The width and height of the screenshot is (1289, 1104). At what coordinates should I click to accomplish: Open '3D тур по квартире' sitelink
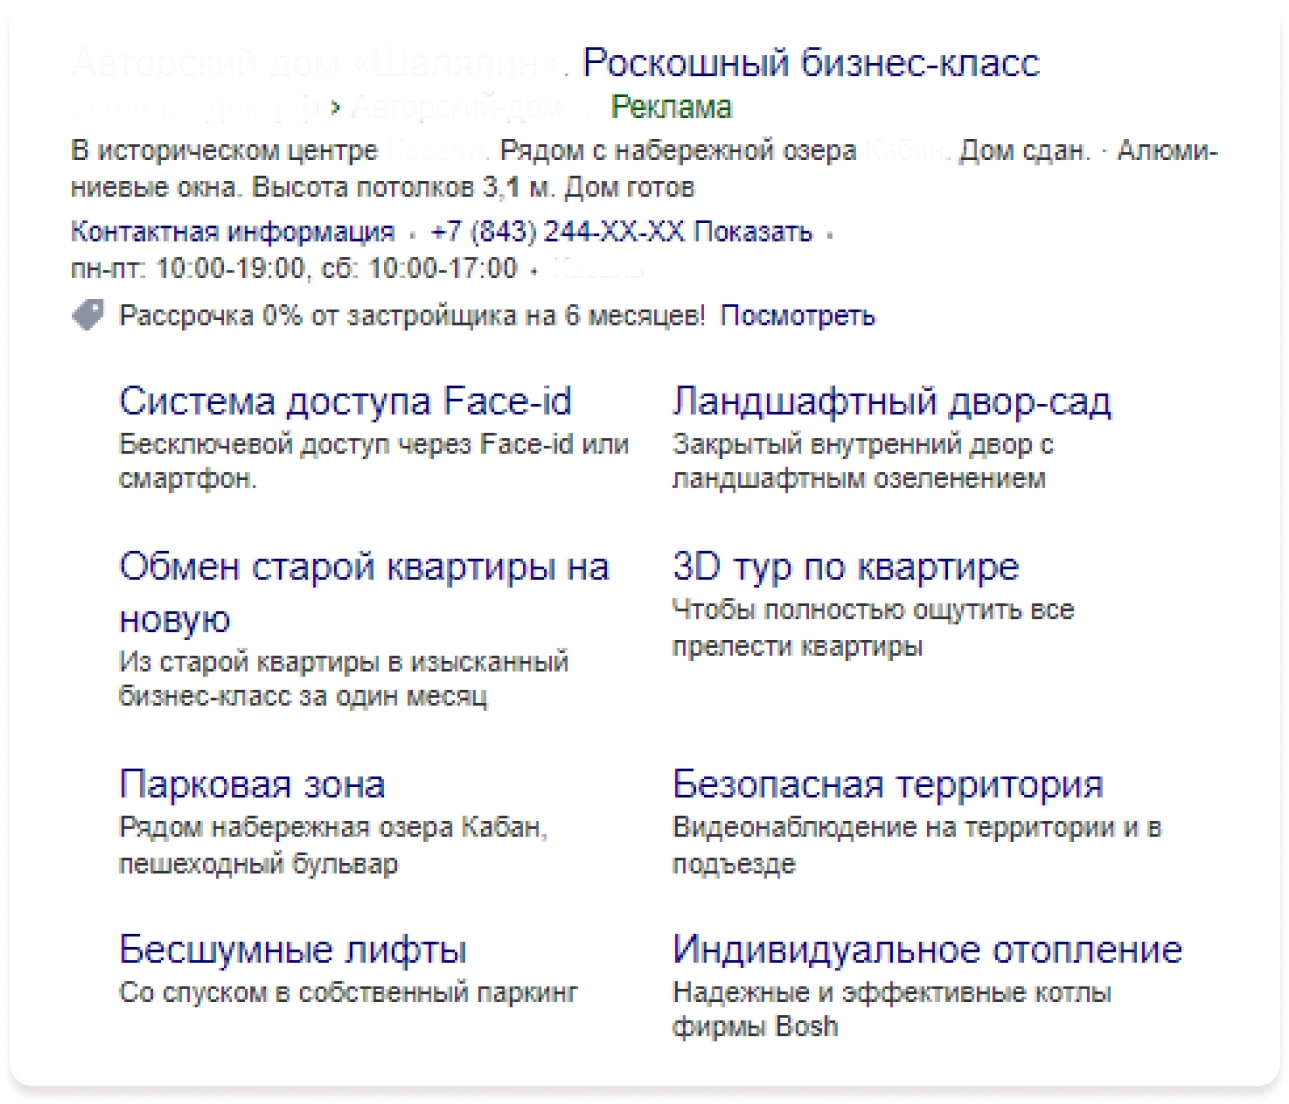point(845,567)
